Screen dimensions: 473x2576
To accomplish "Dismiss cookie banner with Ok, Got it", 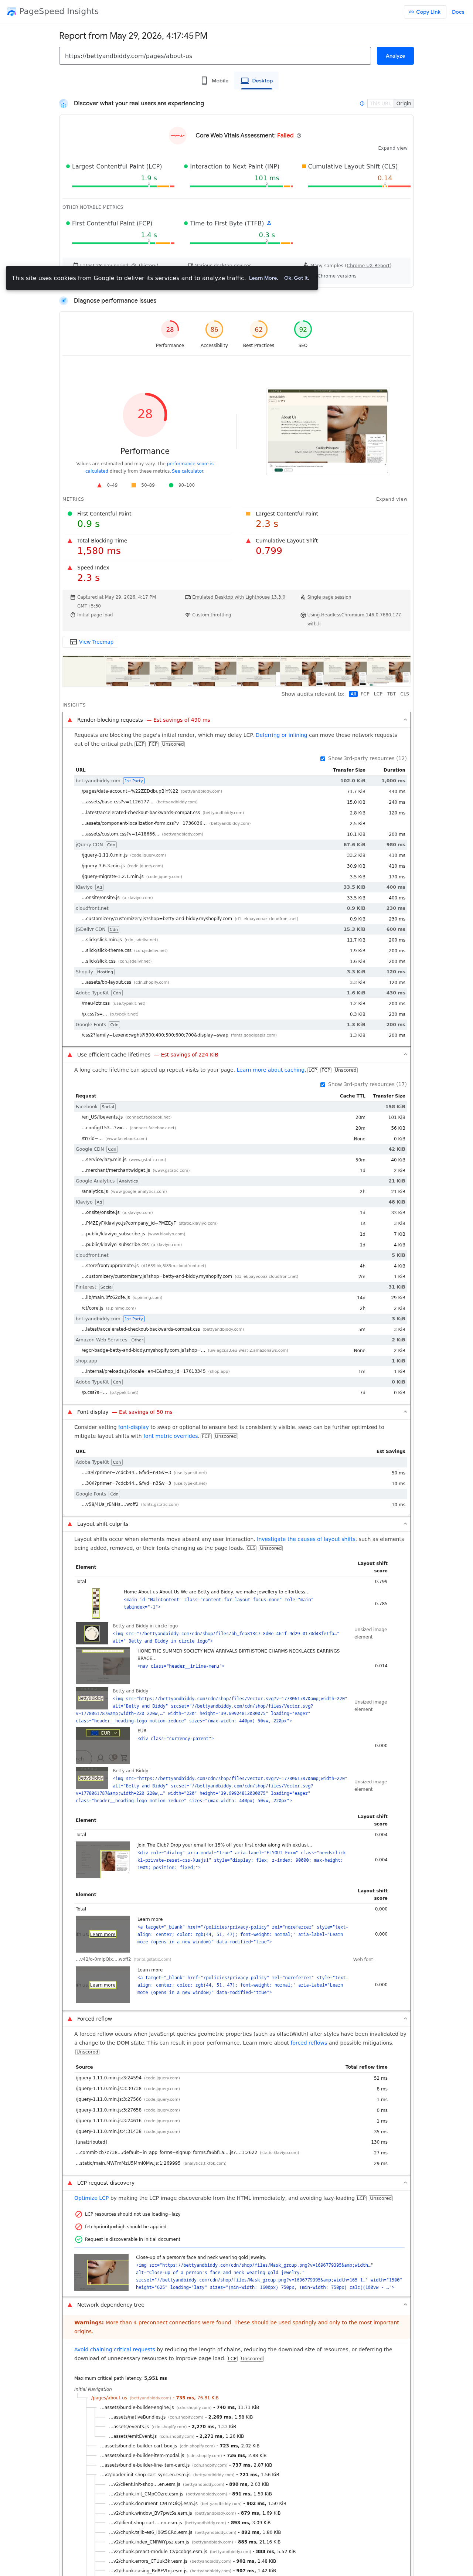I will point(296,278).
